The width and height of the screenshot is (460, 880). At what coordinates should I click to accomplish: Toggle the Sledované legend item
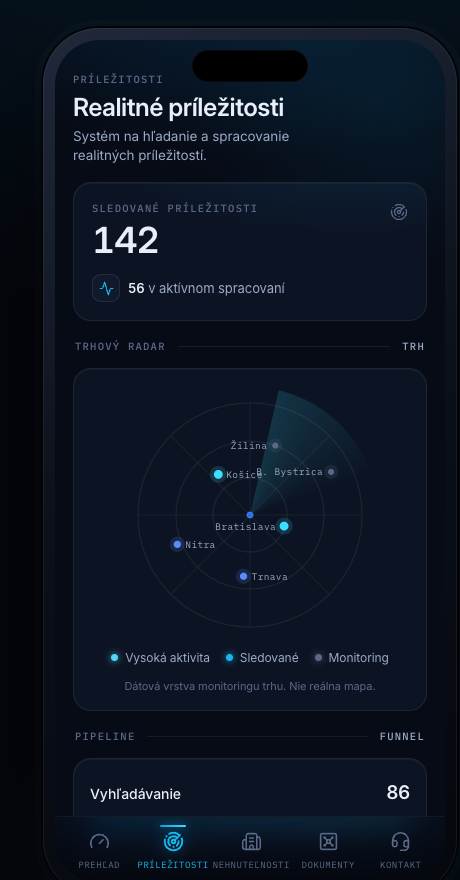click(262, 657)
